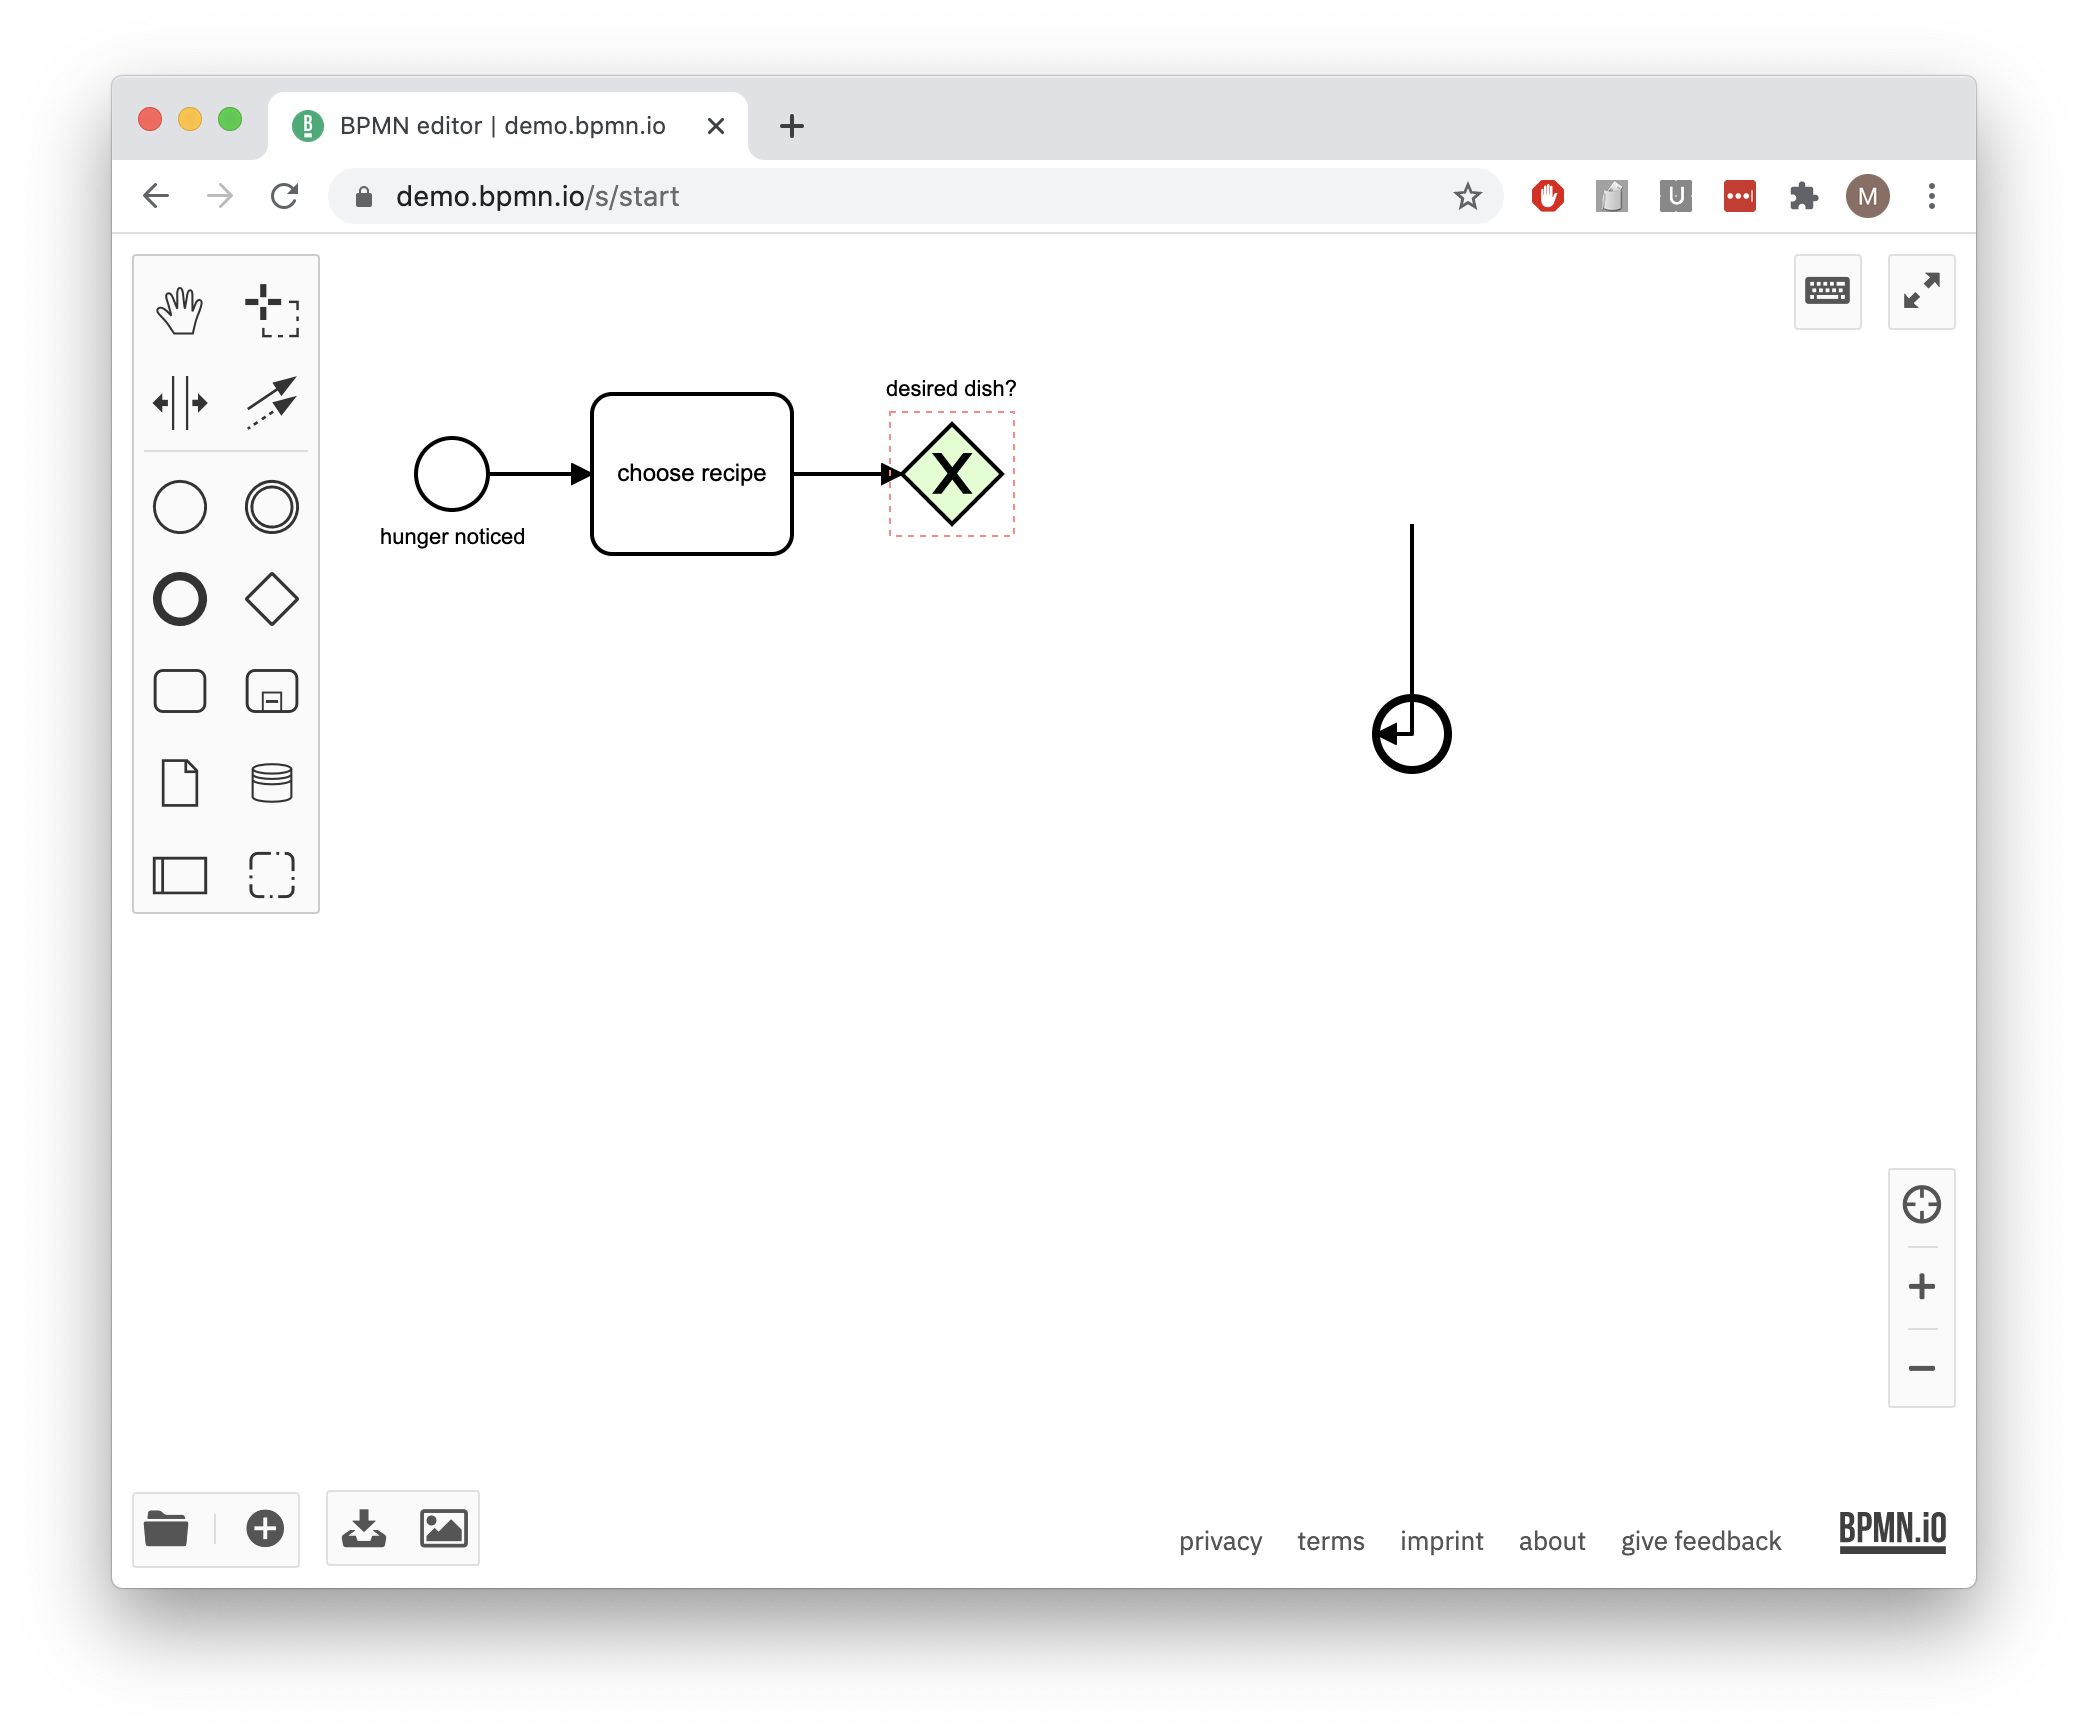Select the space tool

click(180, 402)
